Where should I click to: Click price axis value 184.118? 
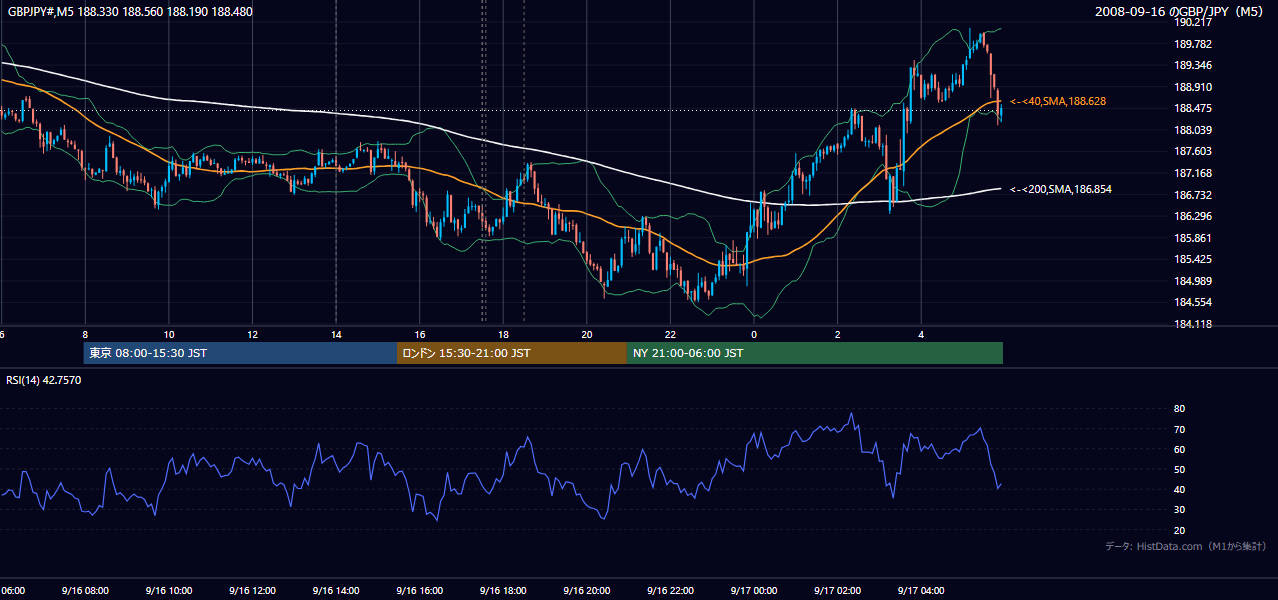point(1192,324)
